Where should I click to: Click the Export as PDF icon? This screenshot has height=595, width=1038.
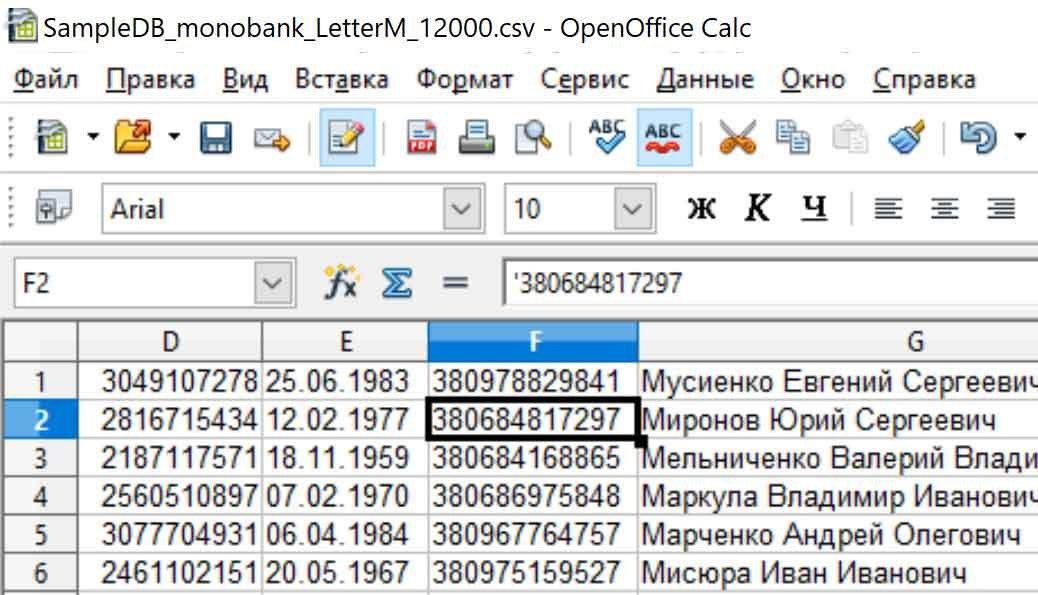(422, 138)
